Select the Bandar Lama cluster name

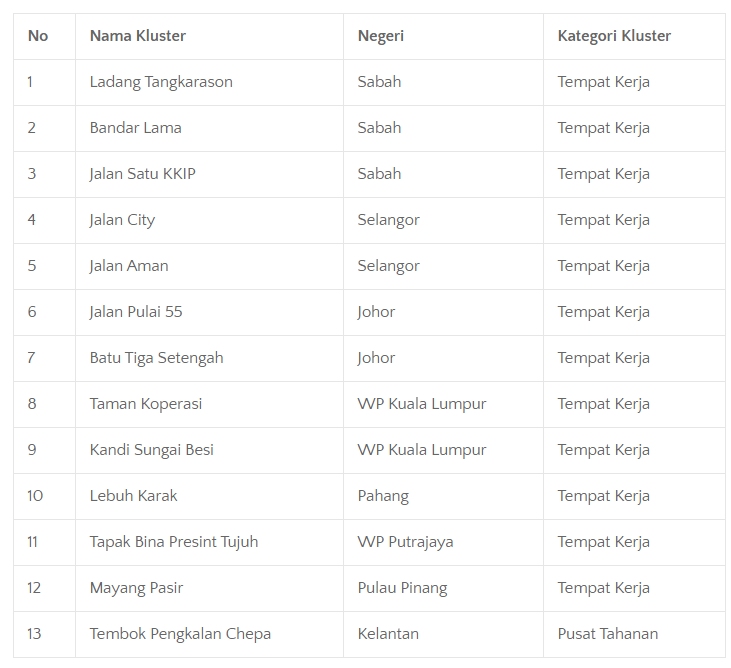point(136,128)
